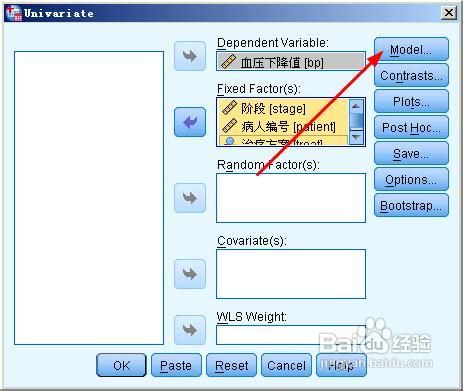Open the Bootstrap... dialog
Screen dimensions: 463x391
411,206
